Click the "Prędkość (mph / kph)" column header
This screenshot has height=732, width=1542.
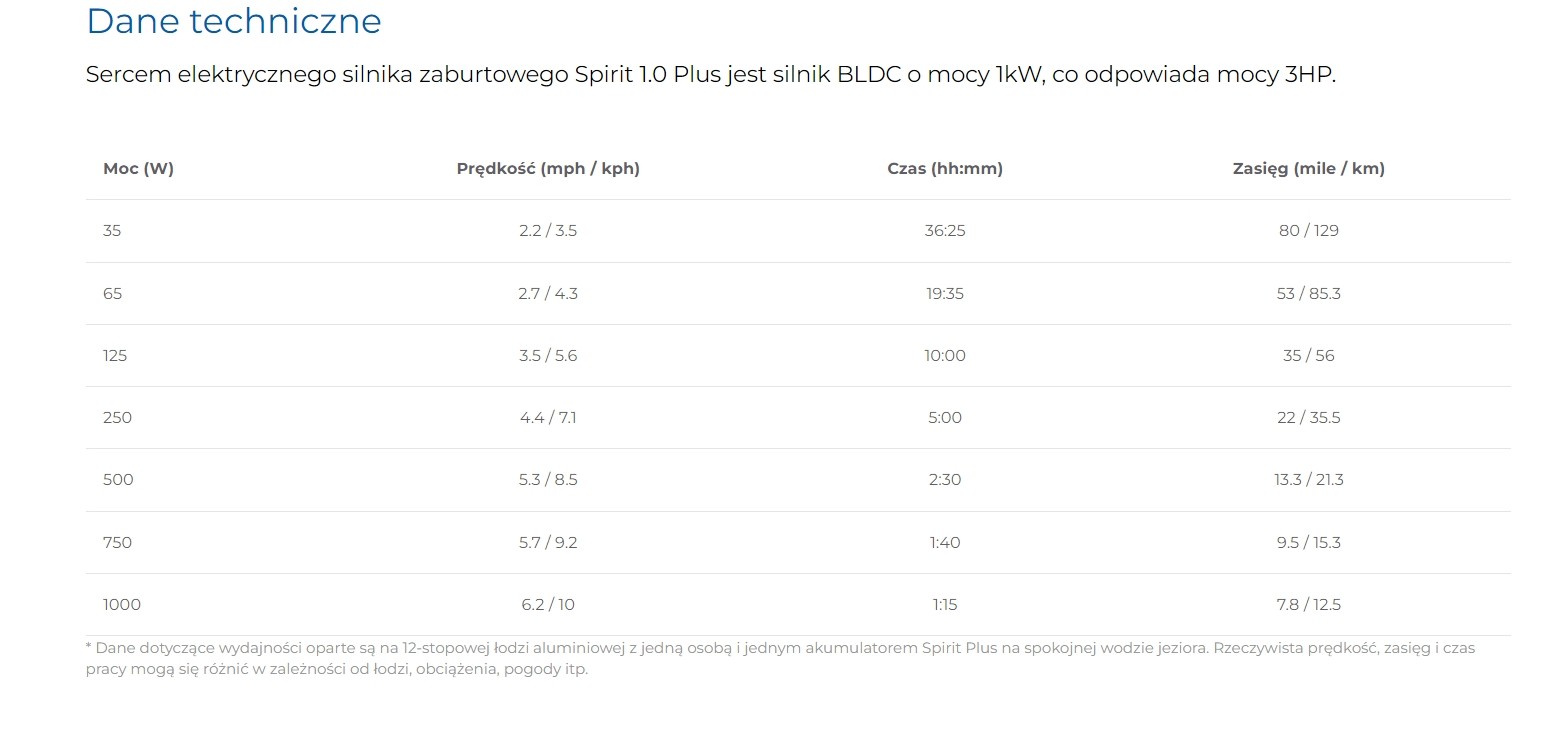pyautogui.click(x=548, y=169)
